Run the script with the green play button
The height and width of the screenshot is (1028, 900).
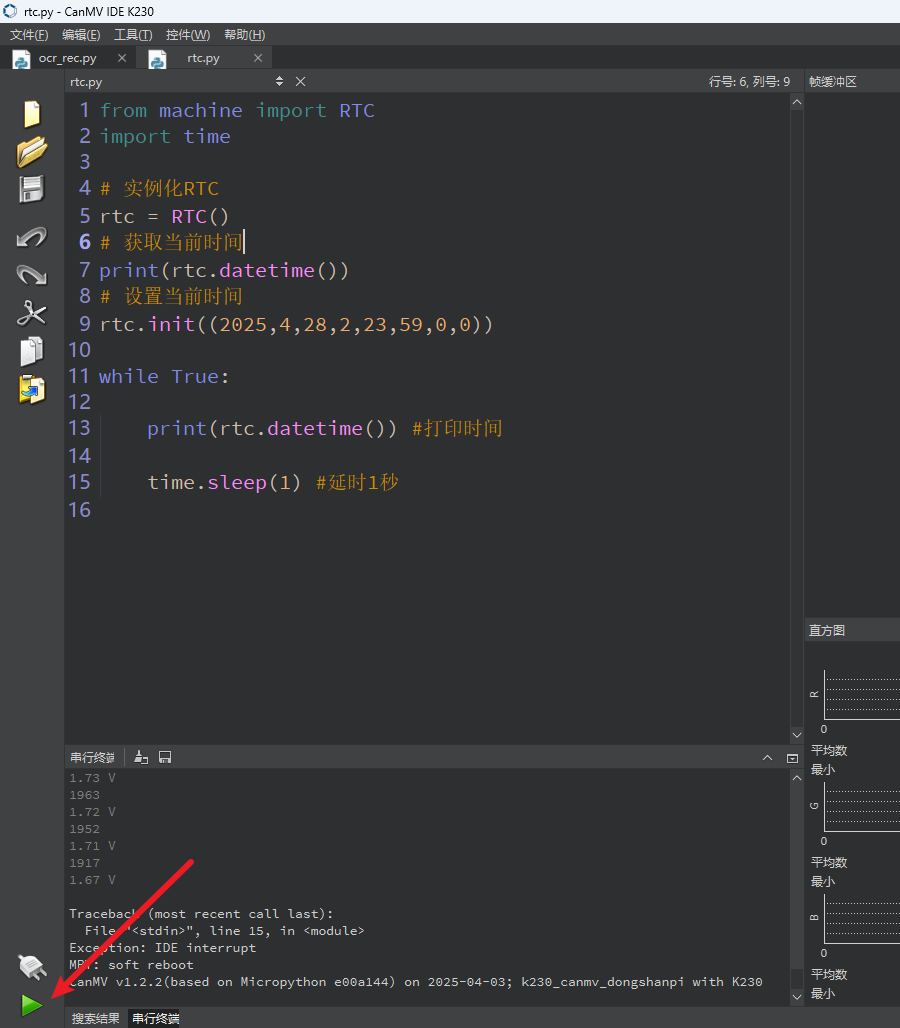click(x=31, y=1005)
